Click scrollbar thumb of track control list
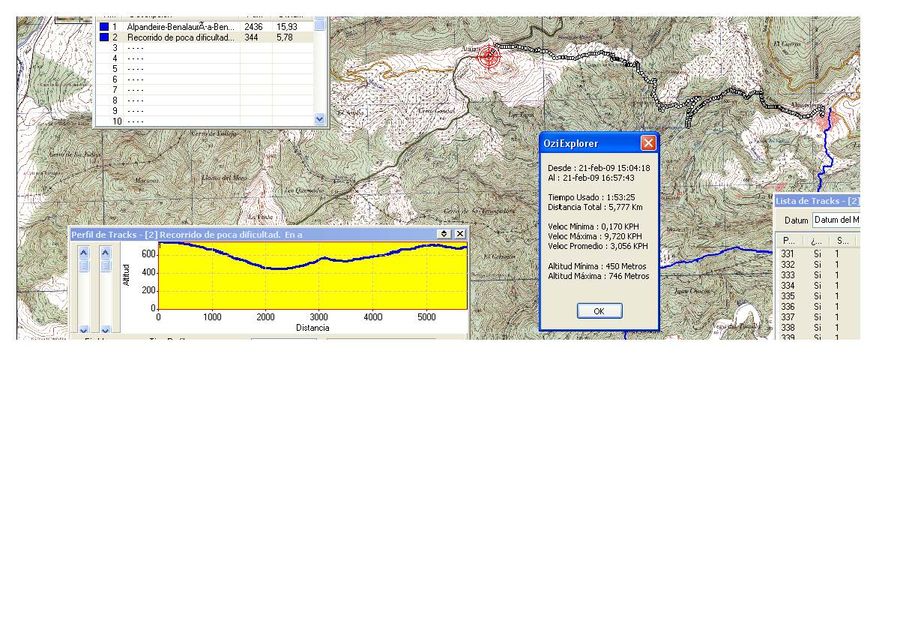Viewport: 903px width, 639px height. point(320,25)
